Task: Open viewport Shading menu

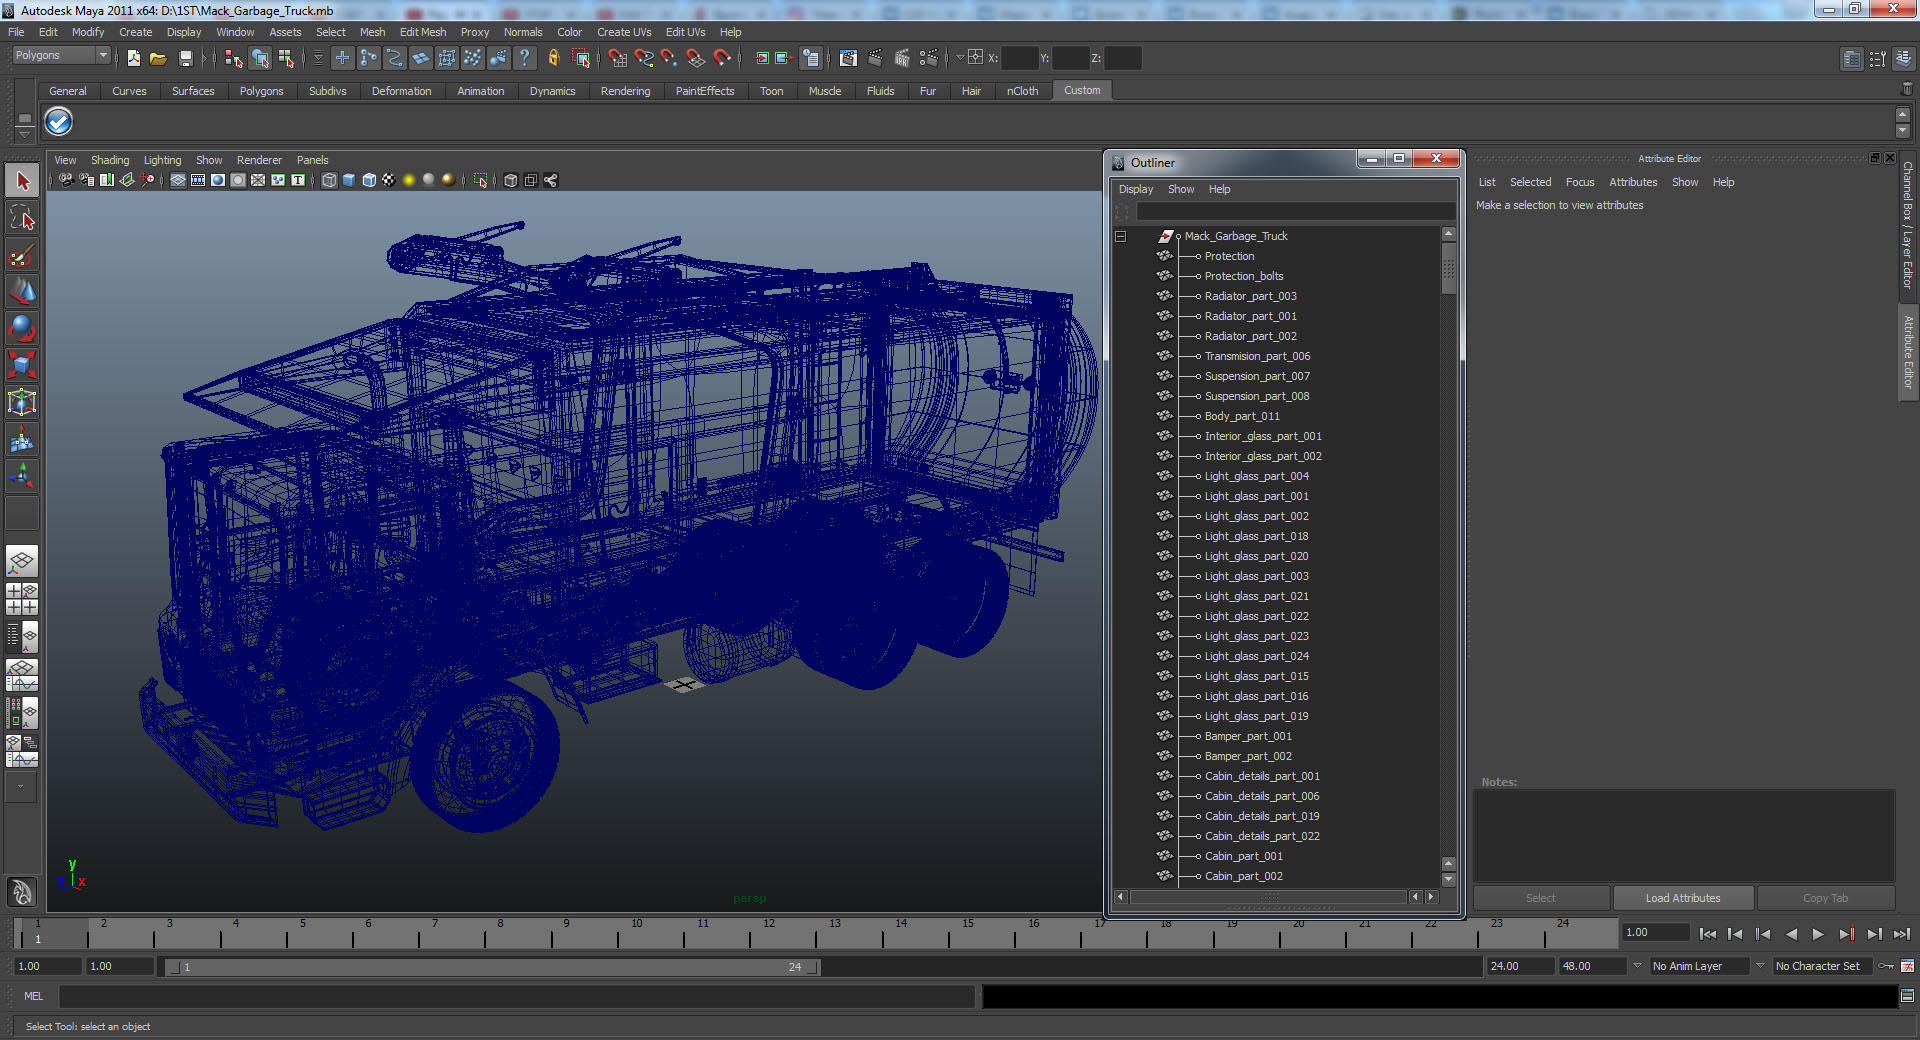Action: [110, 160]
